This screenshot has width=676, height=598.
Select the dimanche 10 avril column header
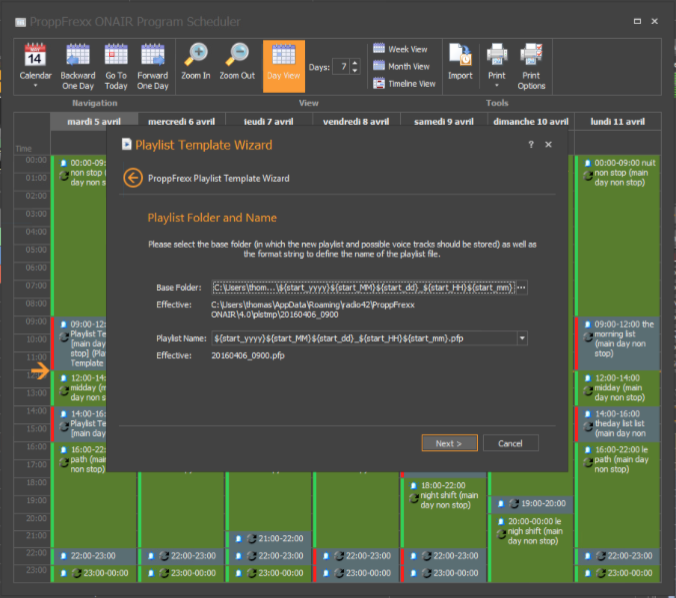531,122
